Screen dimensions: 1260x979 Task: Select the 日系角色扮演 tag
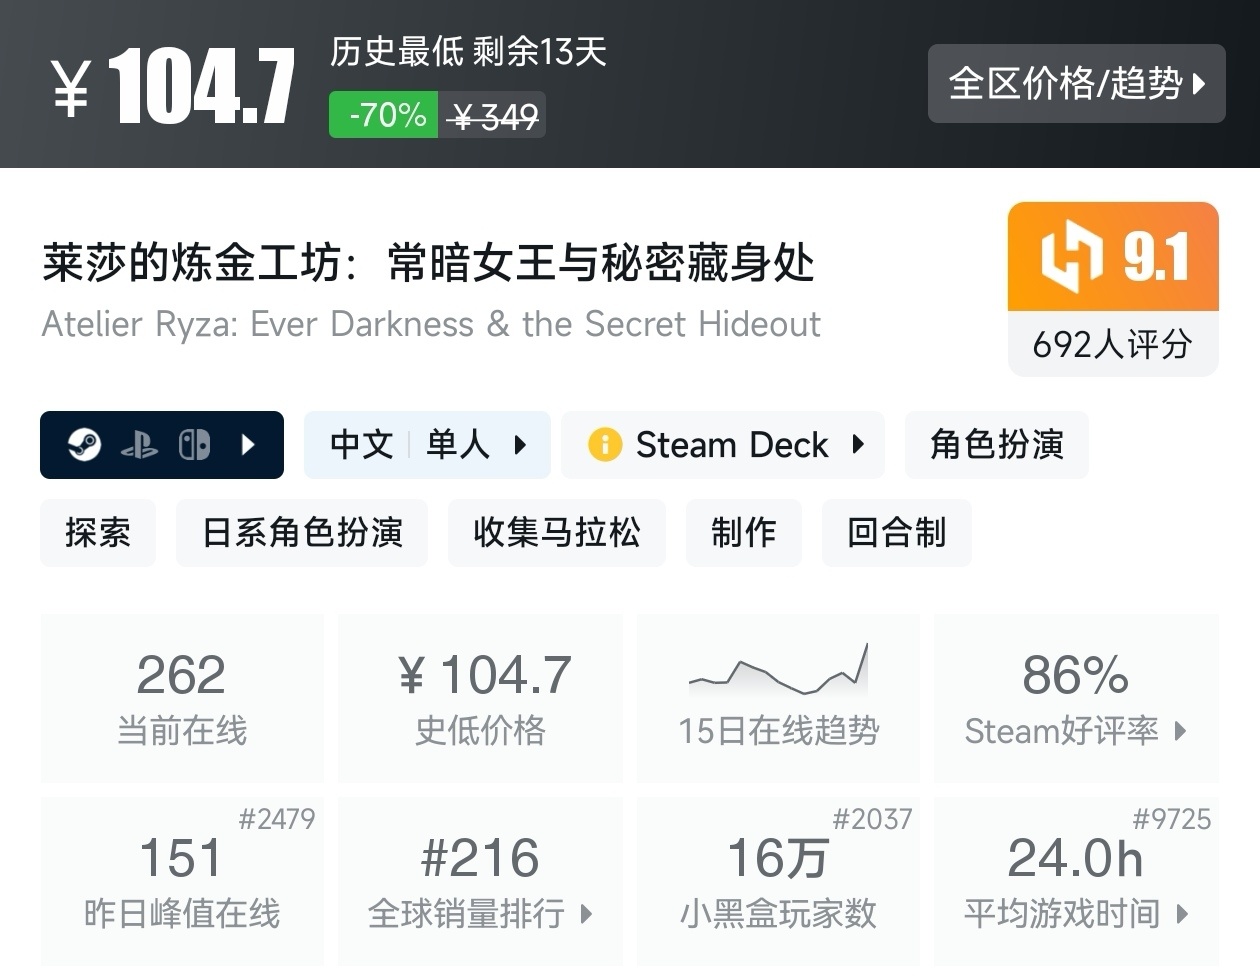(x=302, y=532)
